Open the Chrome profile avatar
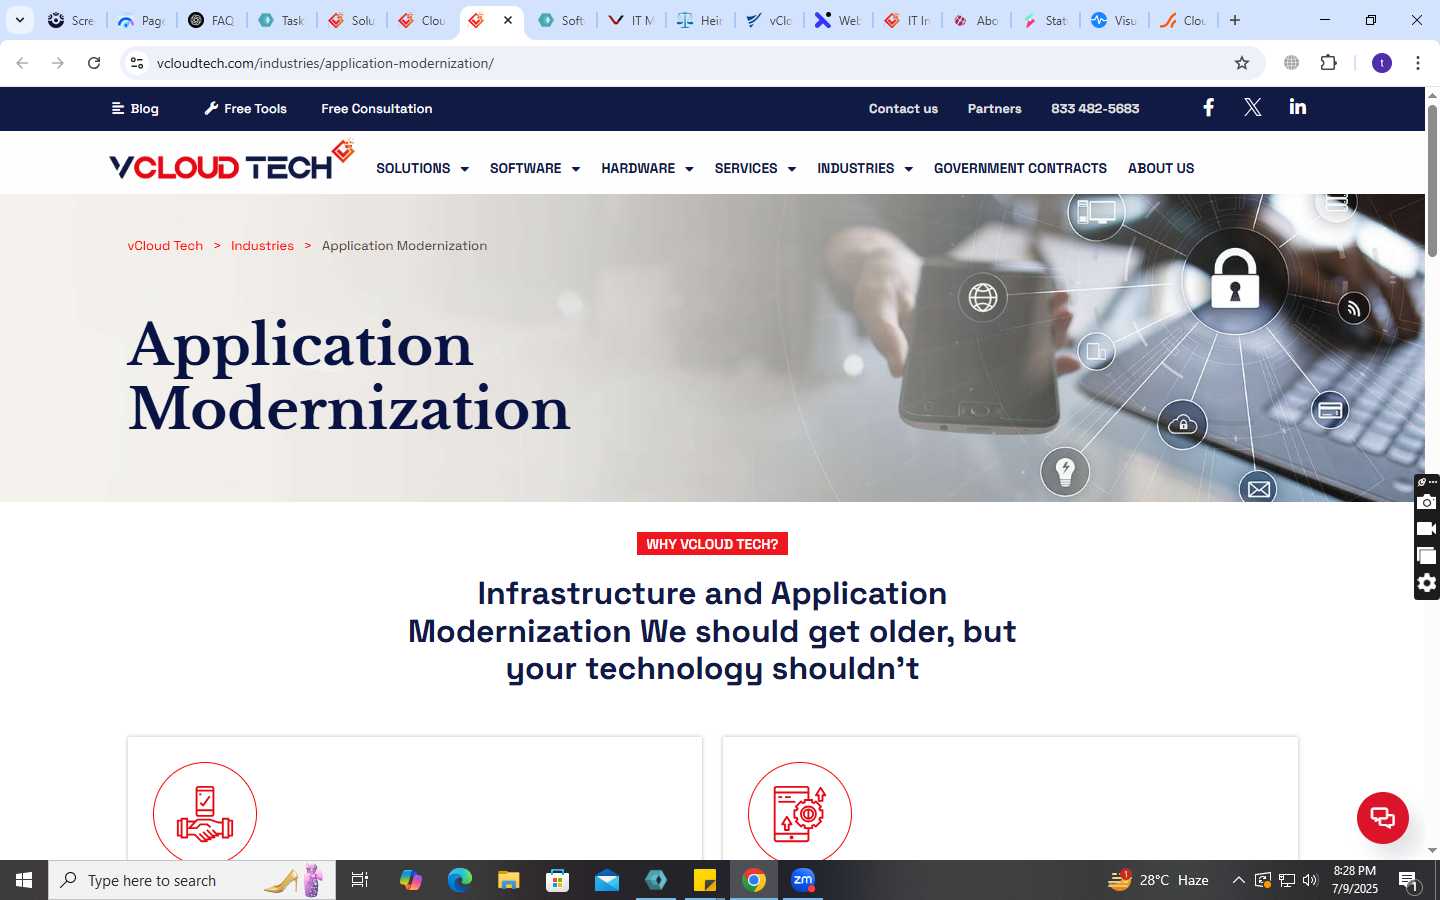The image size is (1440, 900). (x=1382, y=63)
